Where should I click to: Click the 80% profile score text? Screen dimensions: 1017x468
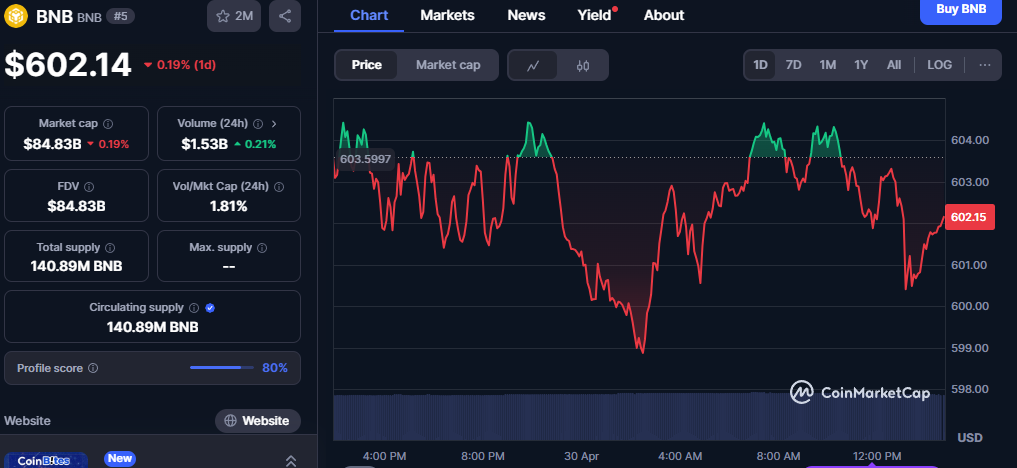[275, 368]
